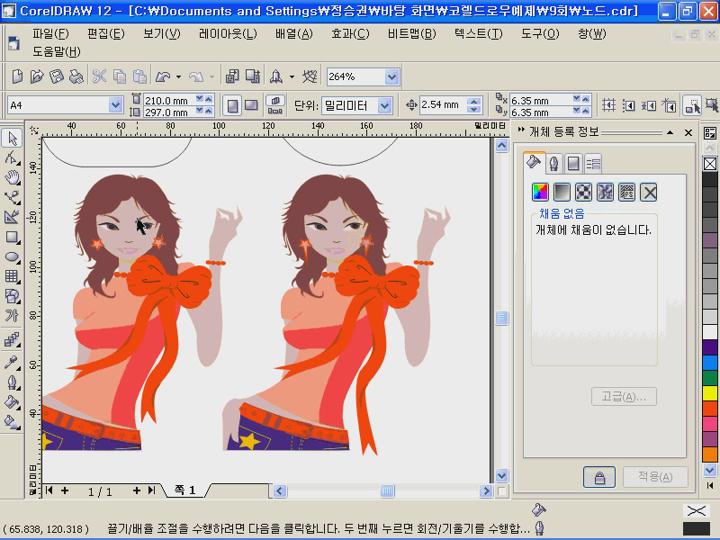Click the Copy icon
The width and height of the screenshot is (720, 540).
(119, 76)
